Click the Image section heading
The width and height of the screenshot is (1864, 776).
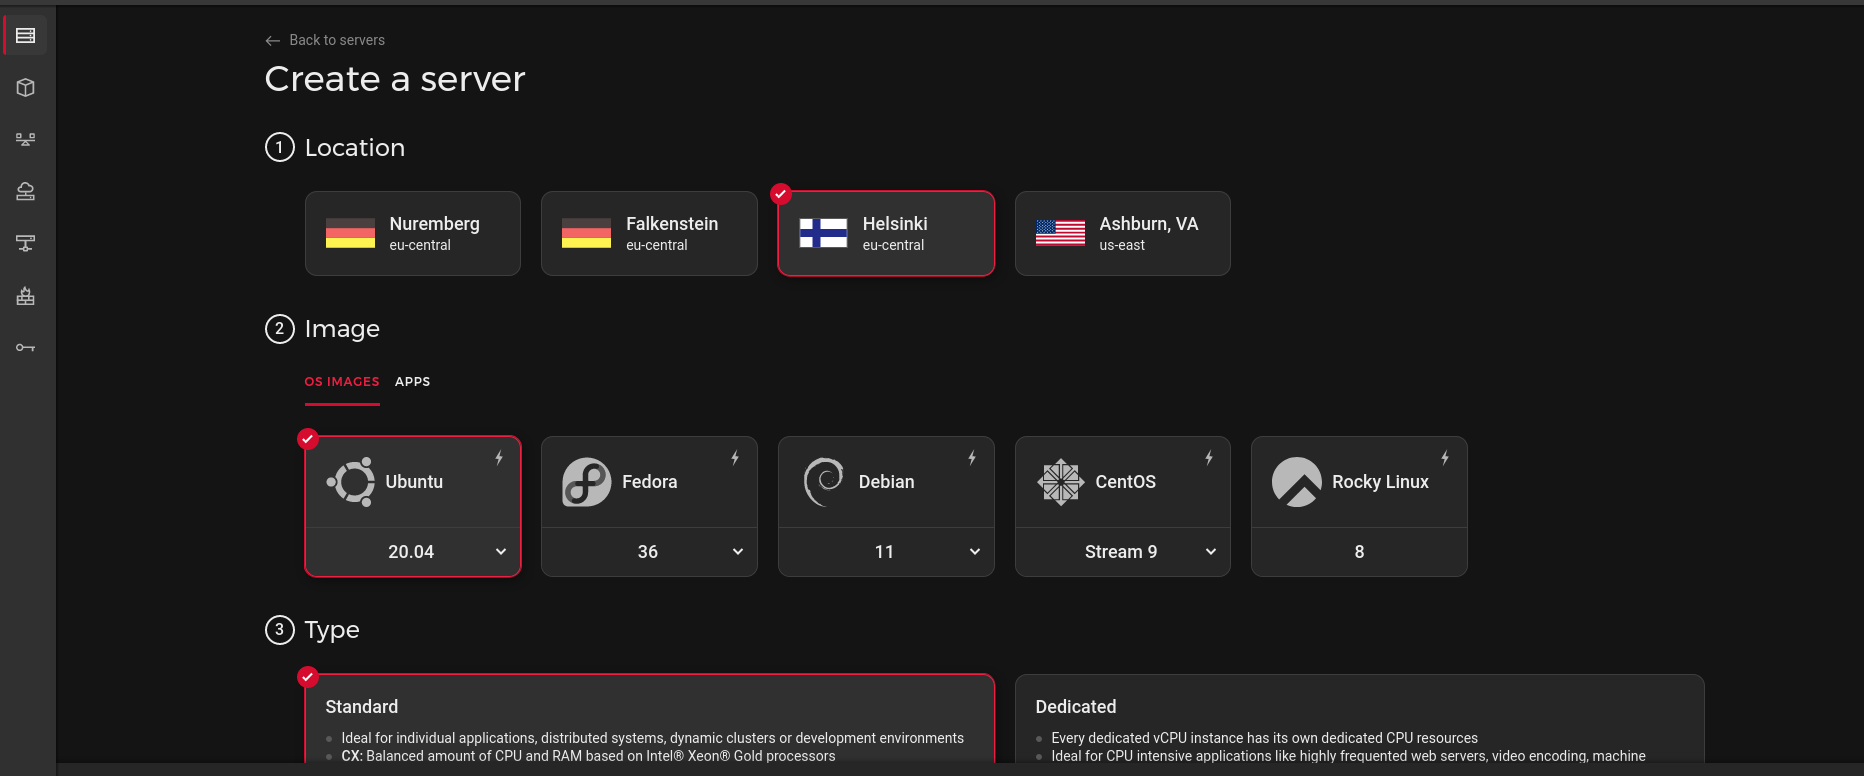(342, 329)
